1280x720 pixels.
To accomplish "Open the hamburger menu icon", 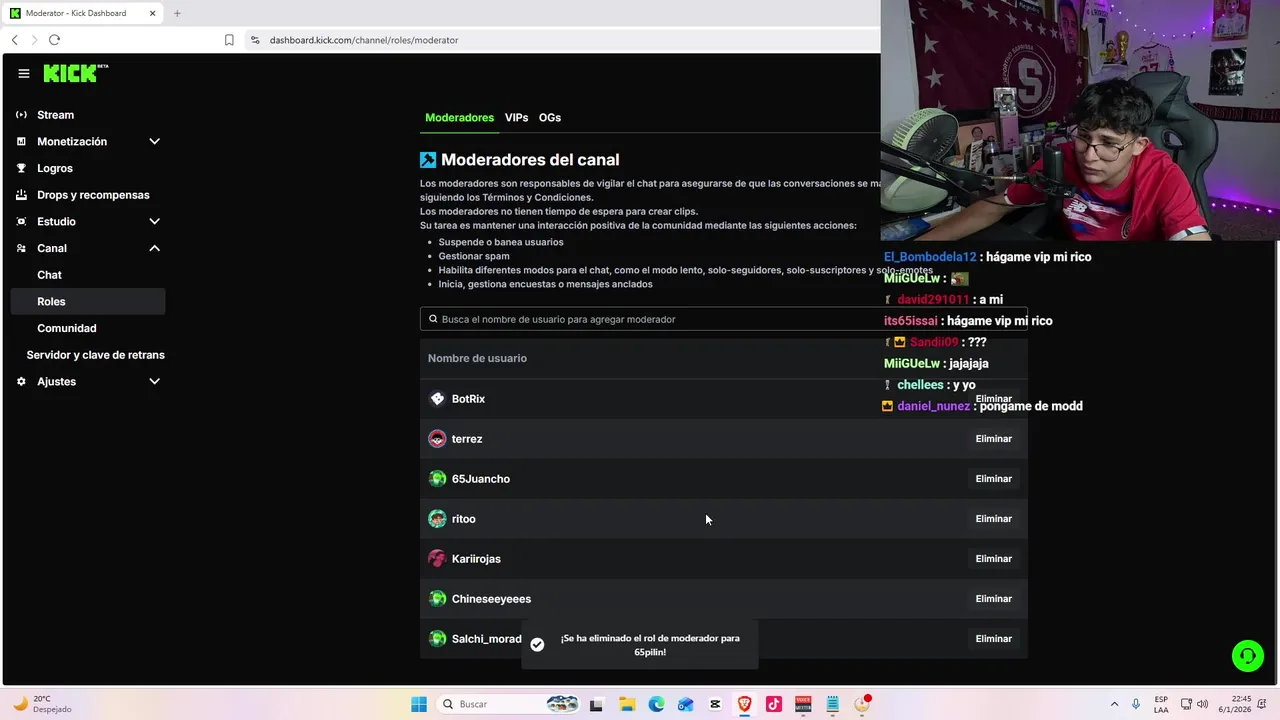I will [24, 73].
